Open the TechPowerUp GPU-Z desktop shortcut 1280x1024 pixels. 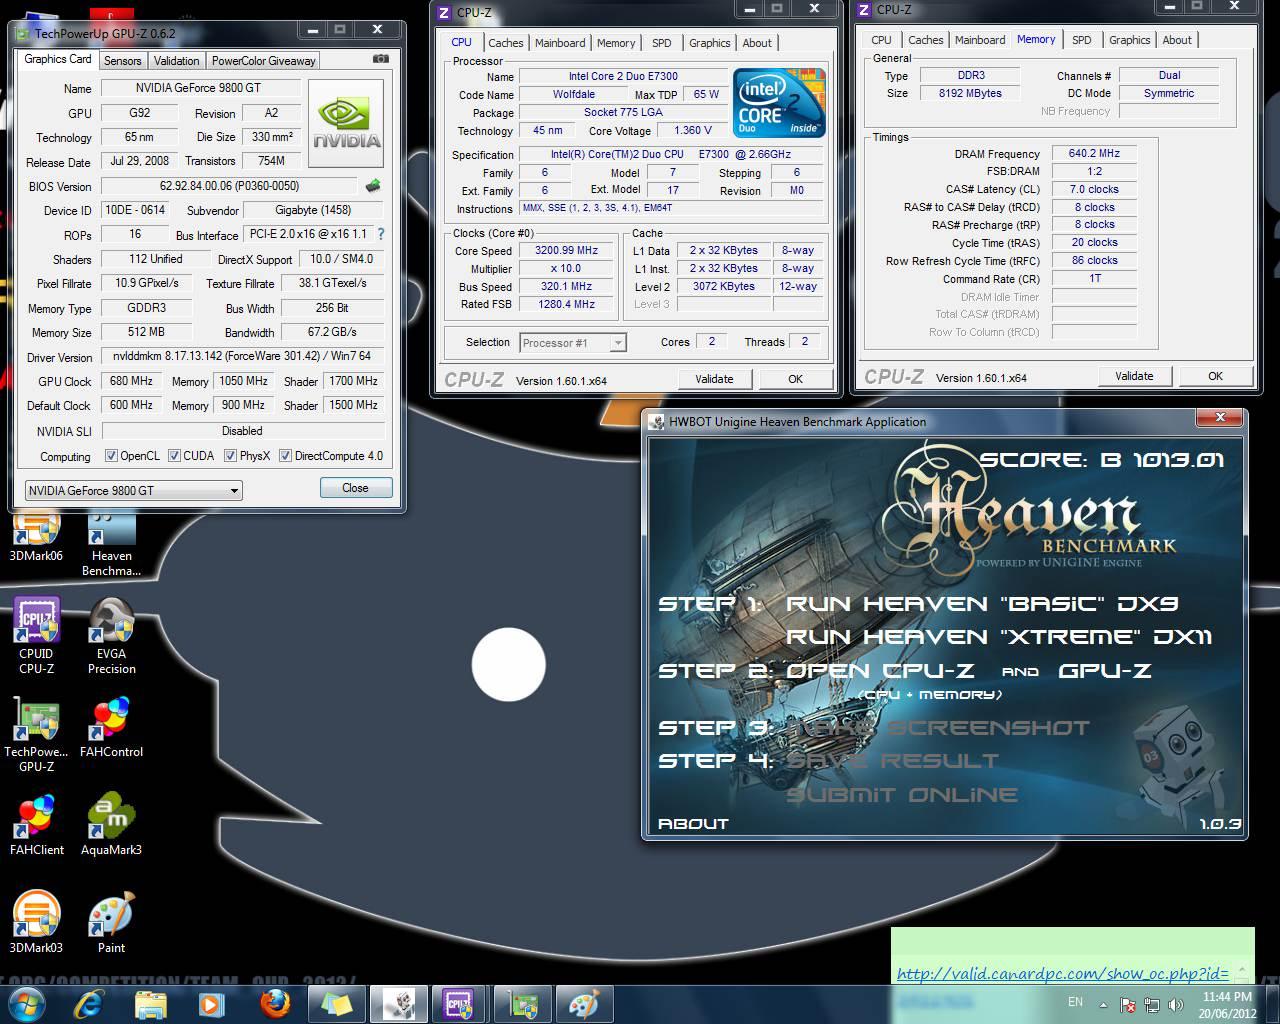[x=36, y=733]
